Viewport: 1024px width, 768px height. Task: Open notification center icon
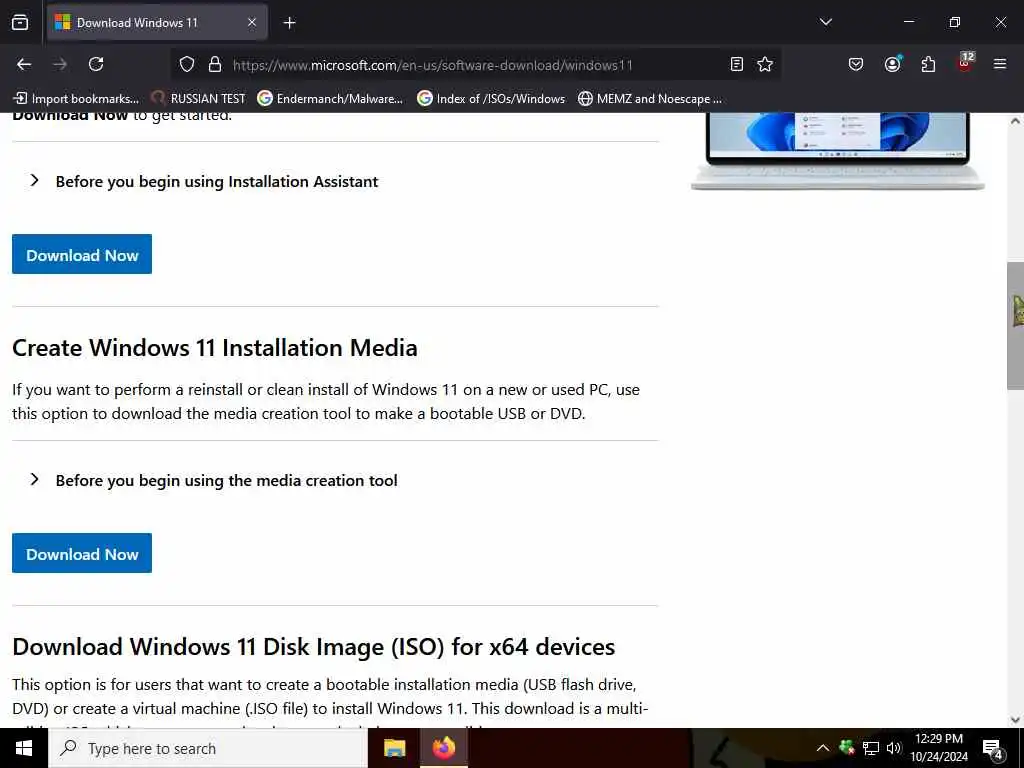tap(992, 749)
